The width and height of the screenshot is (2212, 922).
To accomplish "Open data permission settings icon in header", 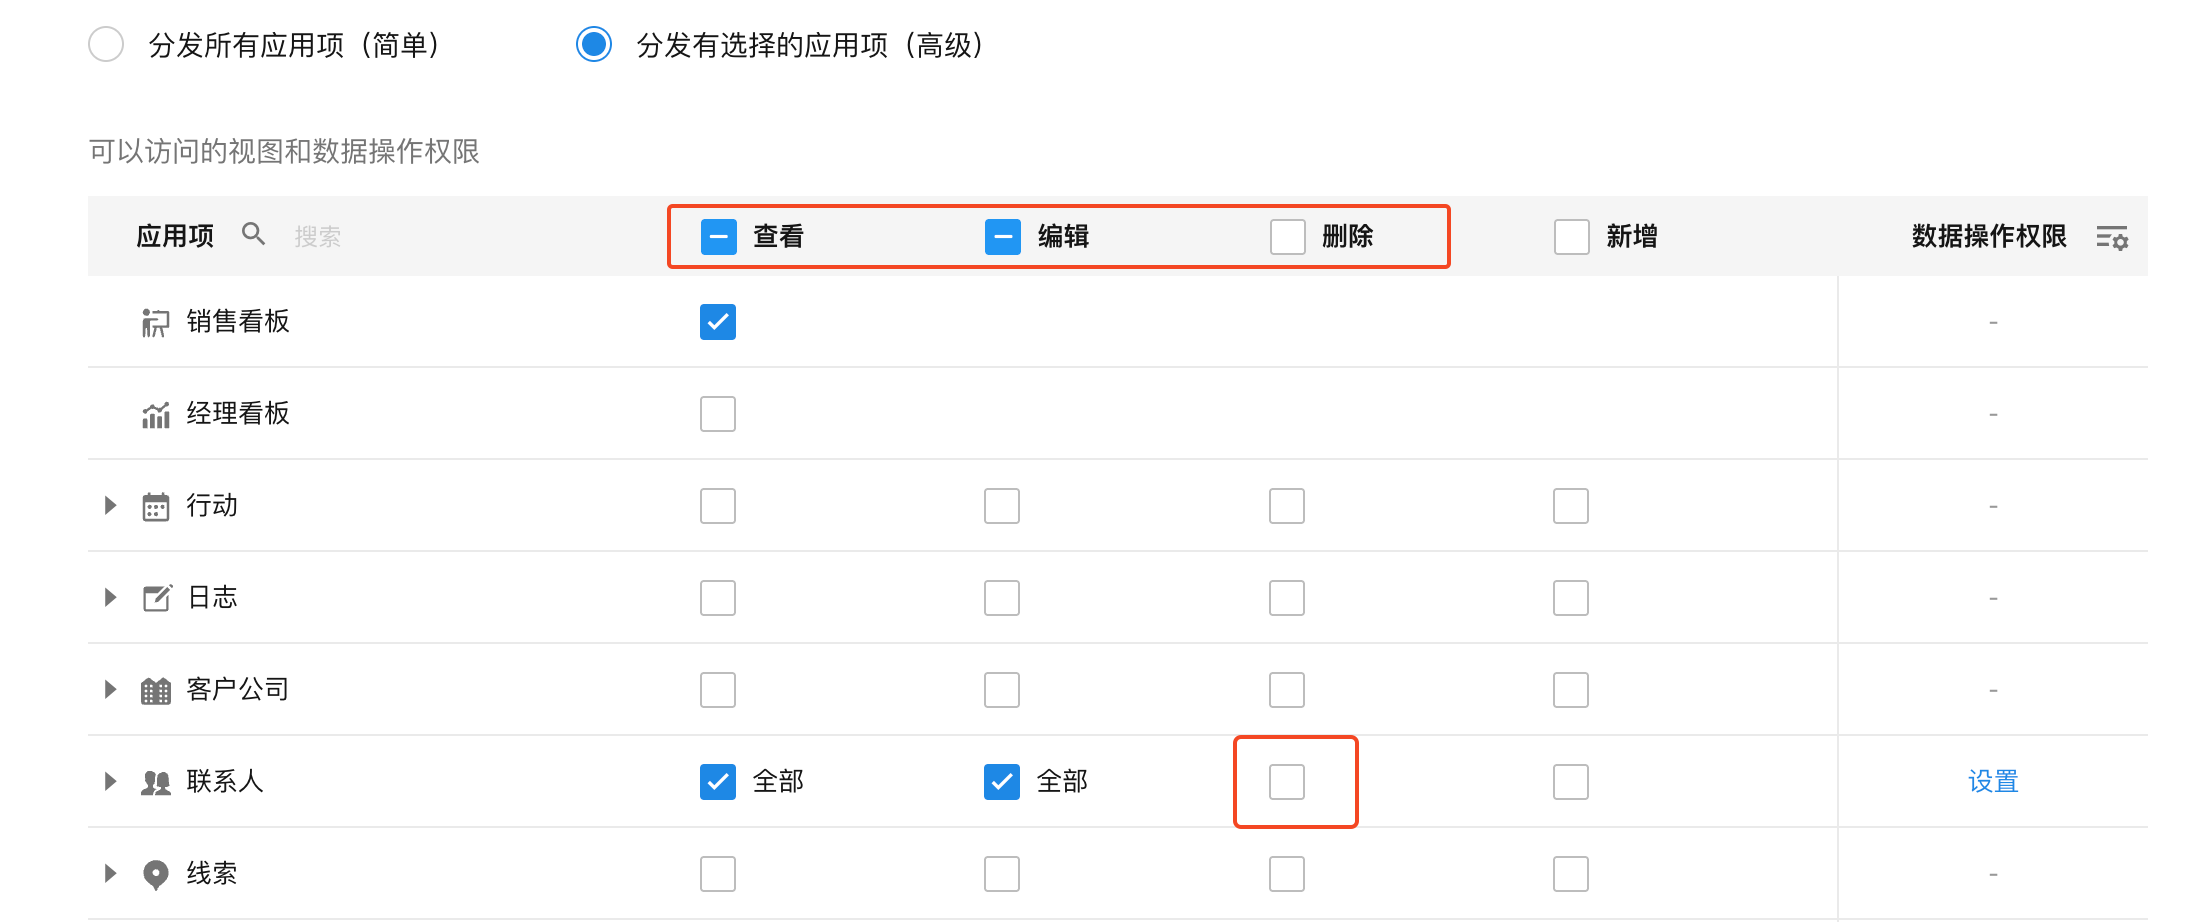I will click(x=2112, y=237).
